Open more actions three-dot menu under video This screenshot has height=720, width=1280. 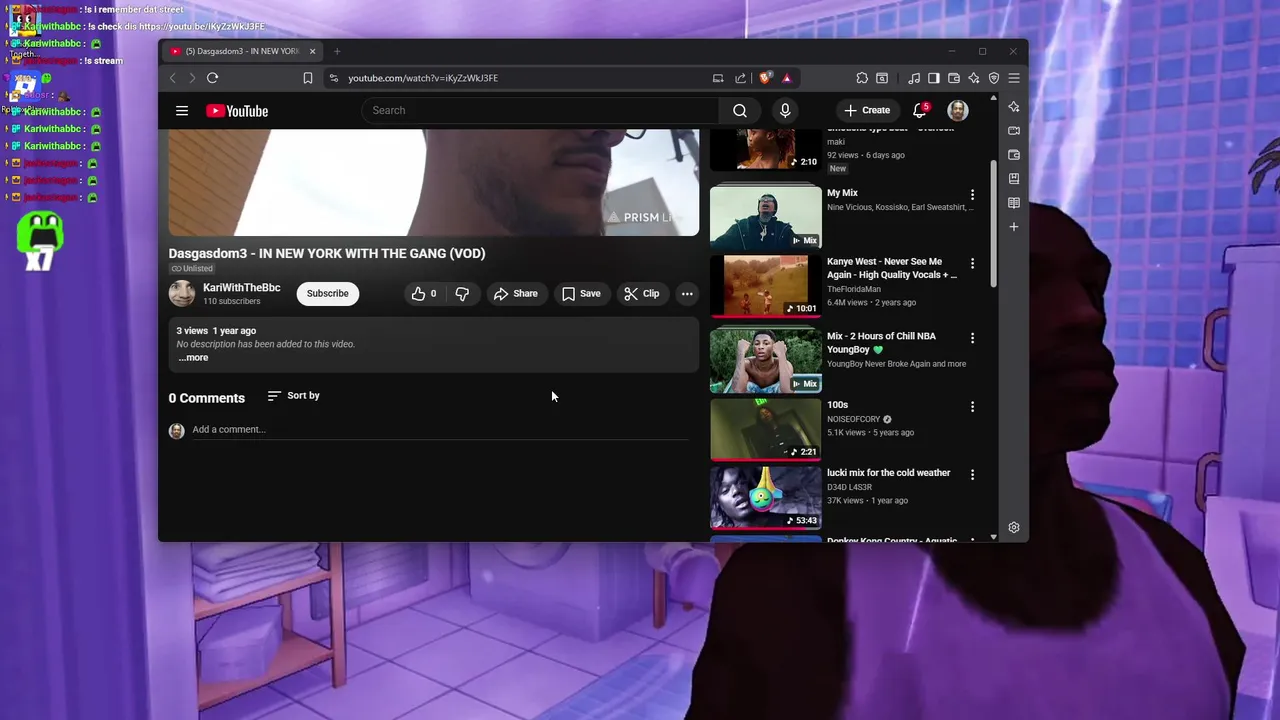click(x=687, y=294)
